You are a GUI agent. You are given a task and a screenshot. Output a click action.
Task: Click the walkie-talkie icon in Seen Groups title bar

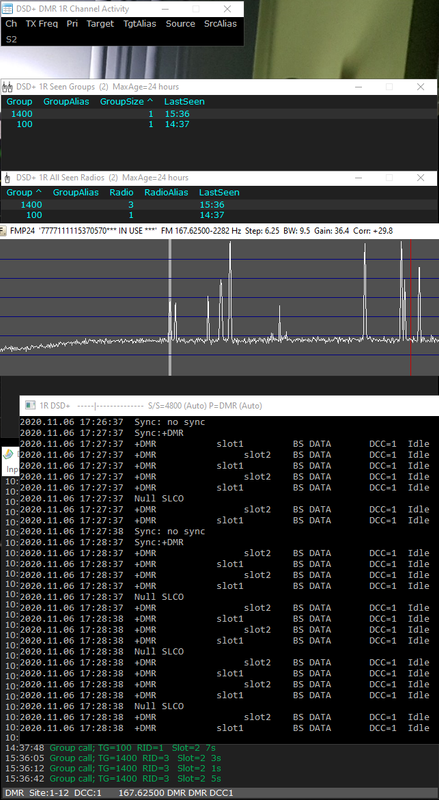7,87
